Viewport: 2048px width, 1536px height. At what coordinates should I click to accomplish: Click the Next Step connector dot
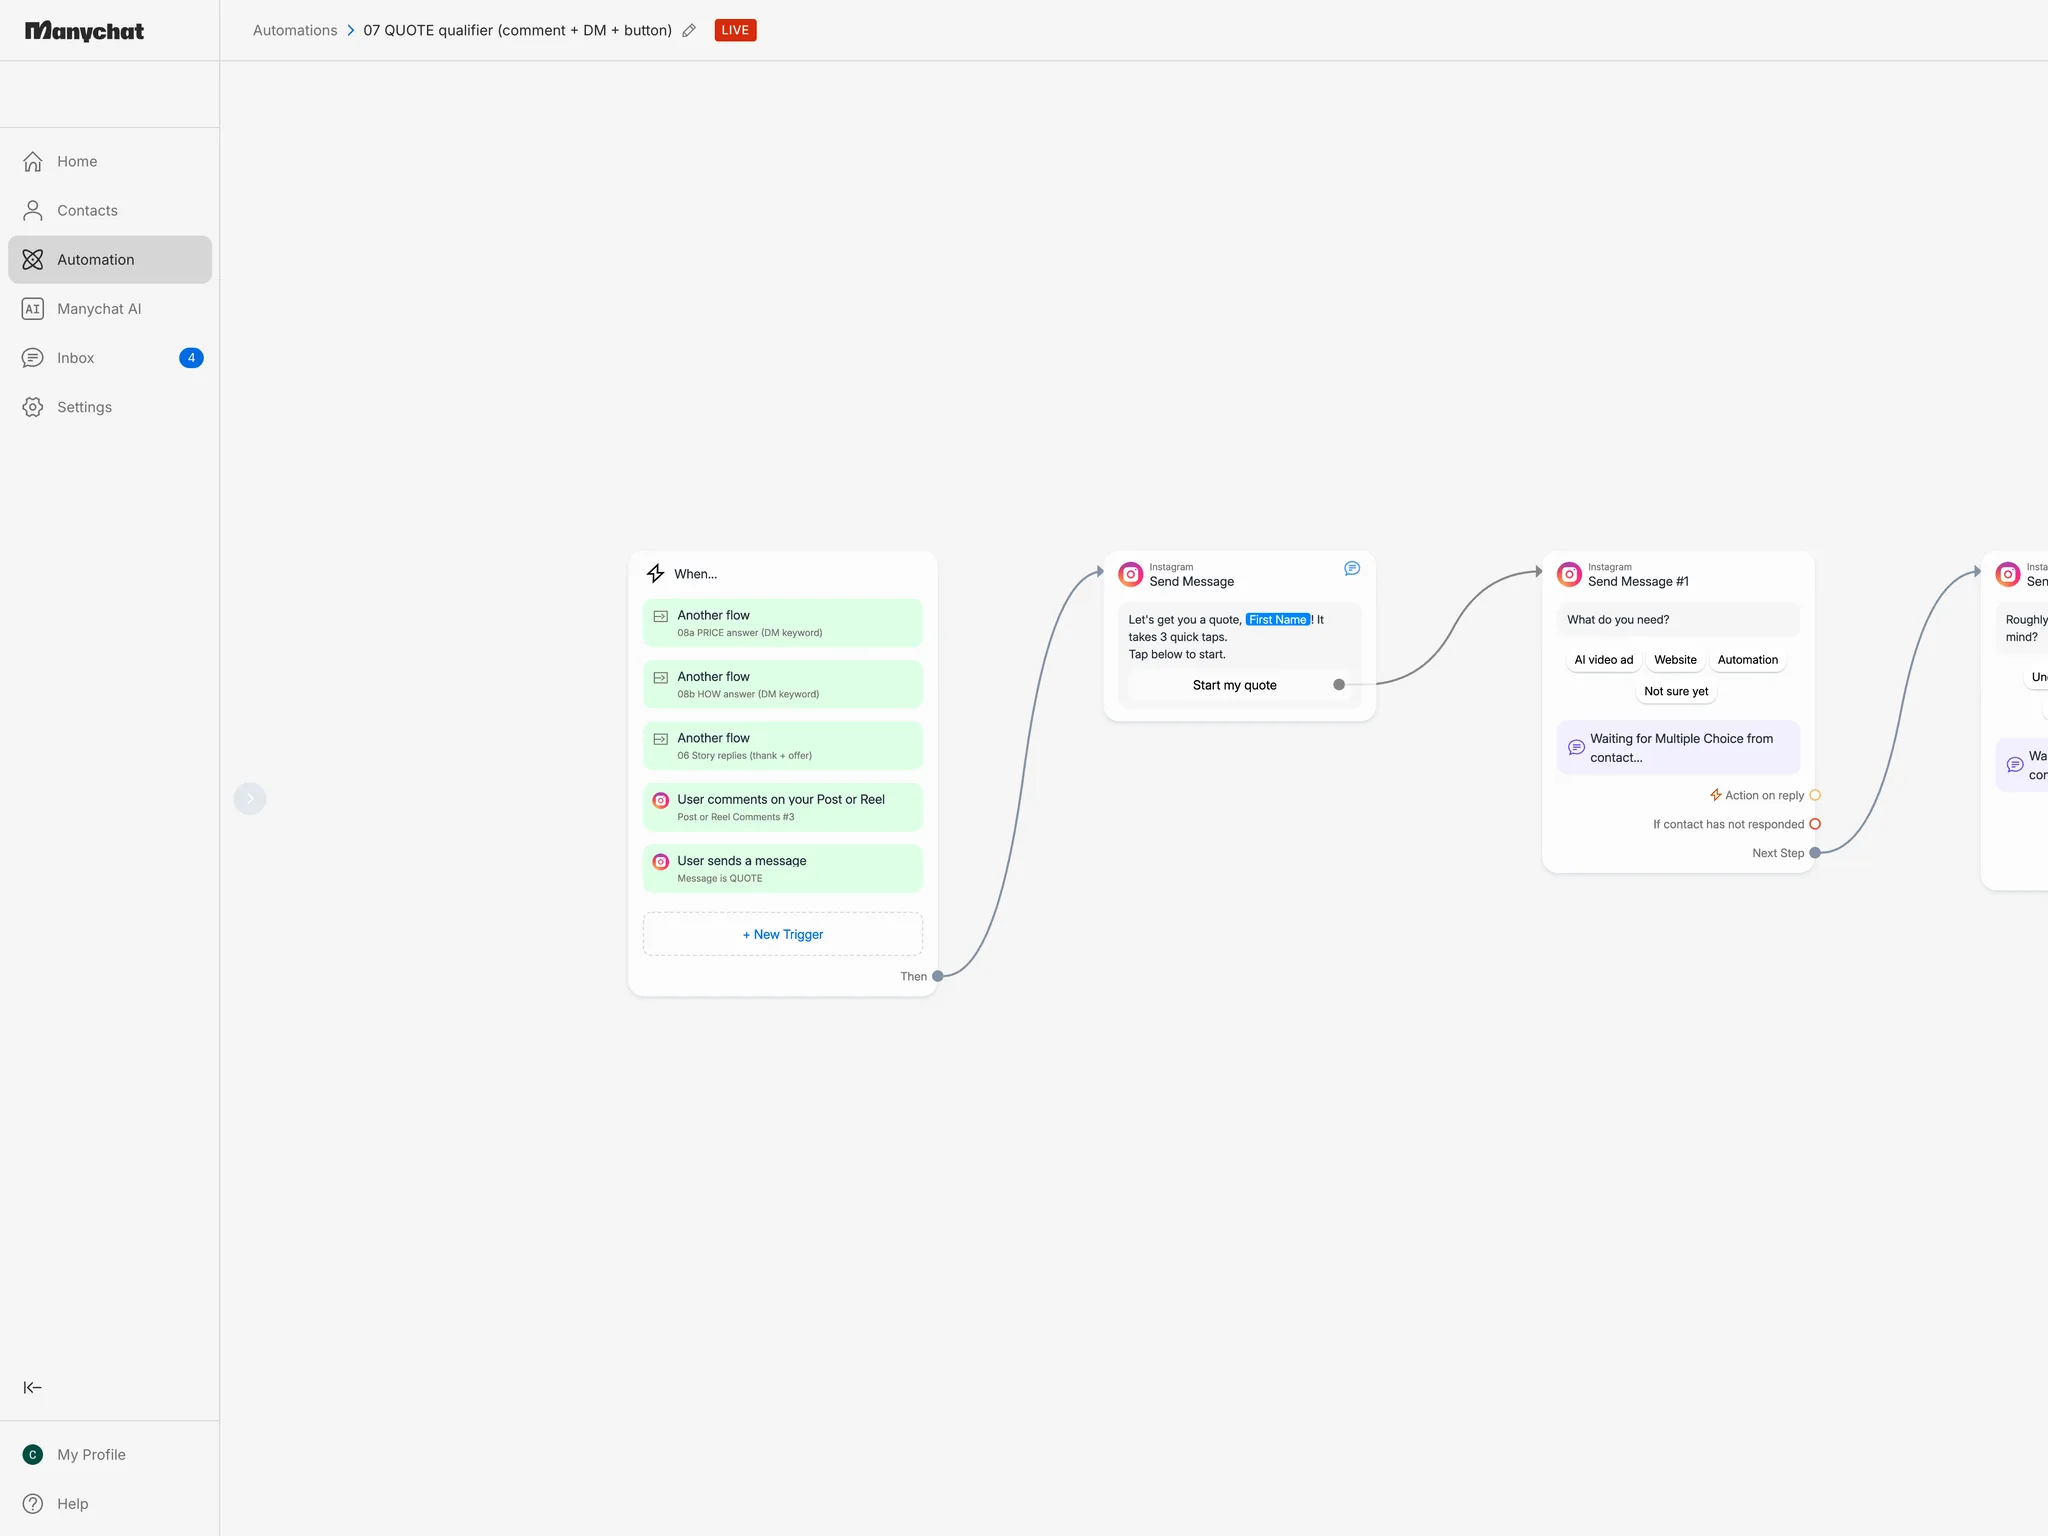pos(1815,853)
